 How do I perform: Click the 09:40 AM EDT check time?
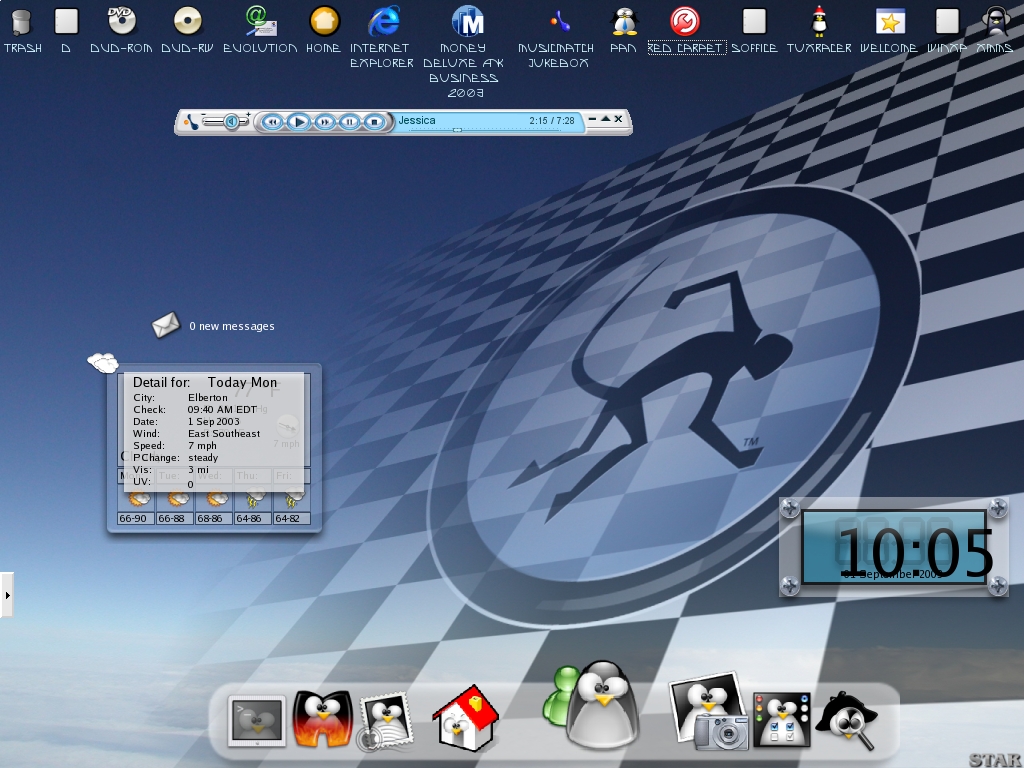click(222, 409)
